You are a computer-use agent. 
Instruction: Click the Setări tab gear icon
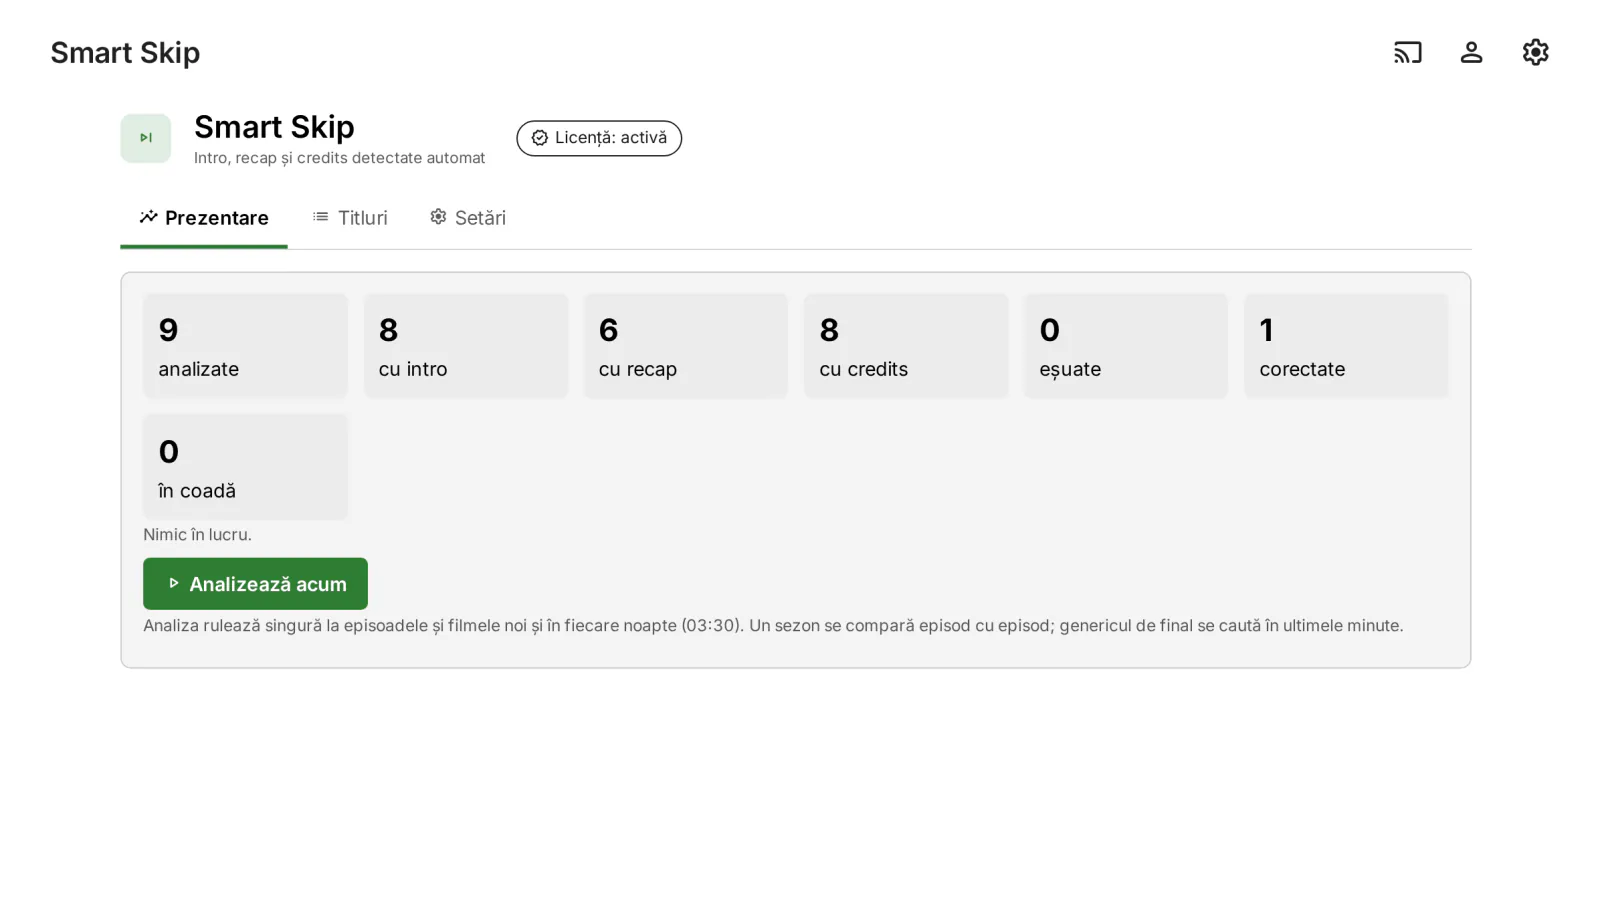tap(438, 217)
